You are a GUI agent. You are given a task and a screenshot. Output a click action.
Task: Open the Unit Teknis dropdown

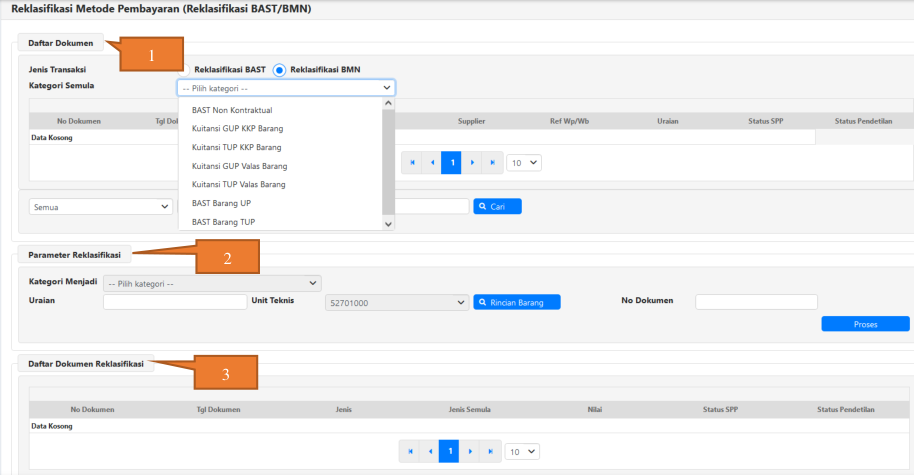coord(397,302)
